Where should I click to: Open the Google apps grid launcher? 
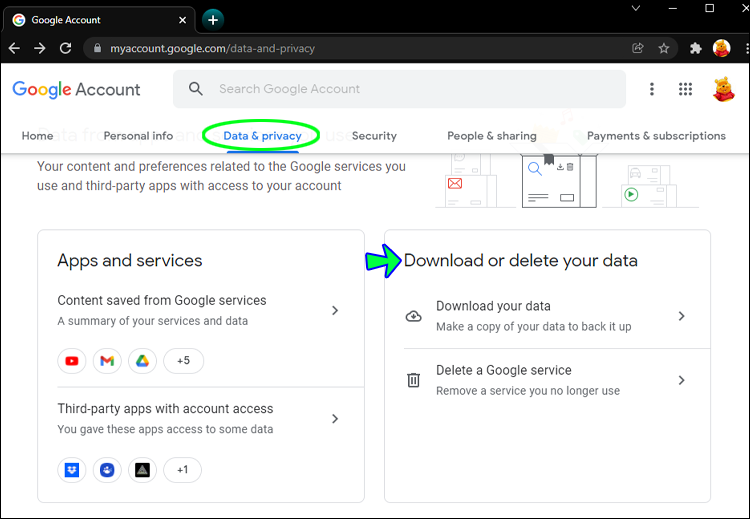coord(685,89)
